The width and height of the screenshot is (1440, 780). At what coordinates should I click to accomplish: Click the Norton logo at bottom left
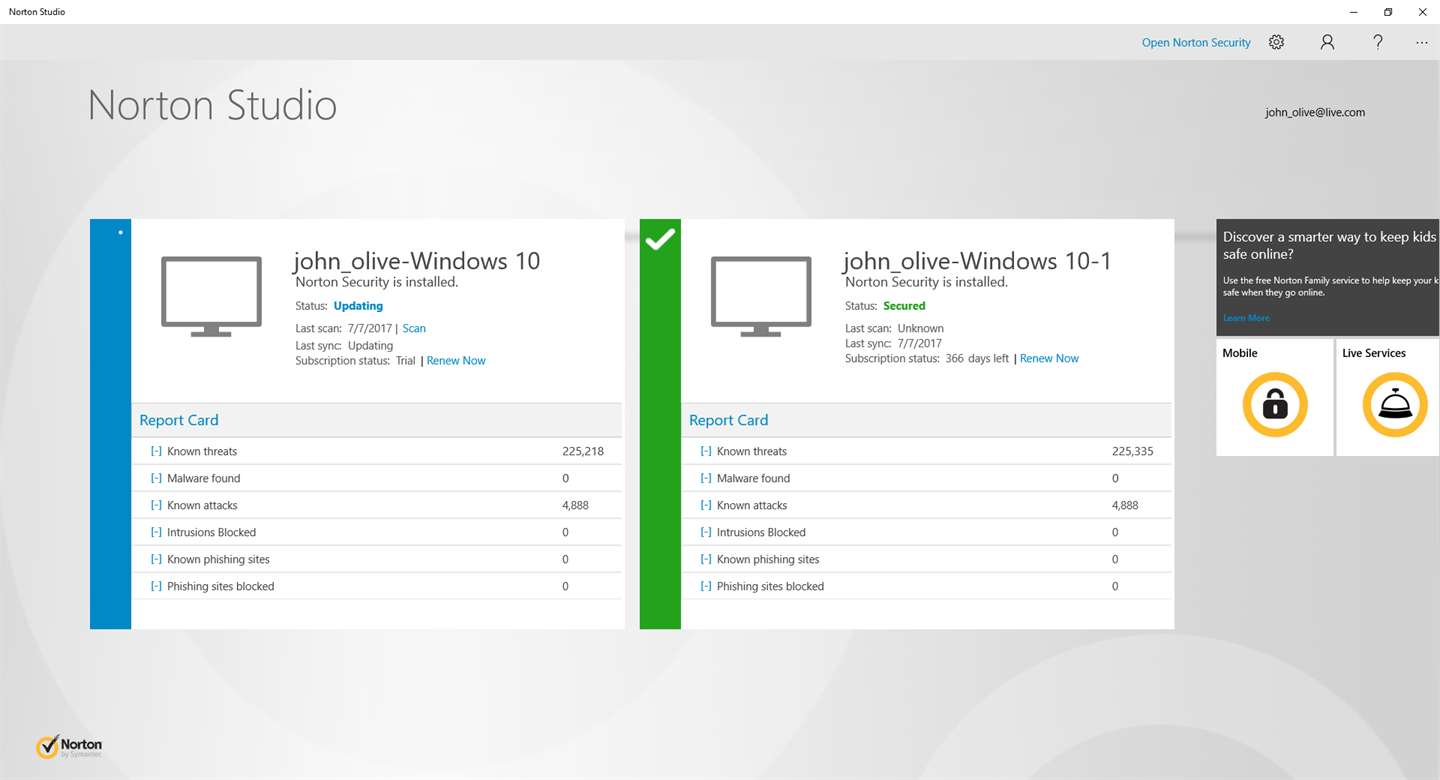point(69,747)
